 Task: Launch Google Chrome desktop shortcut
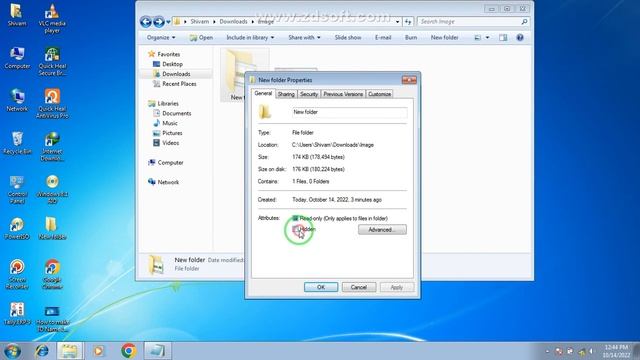(x=52, y=274)
